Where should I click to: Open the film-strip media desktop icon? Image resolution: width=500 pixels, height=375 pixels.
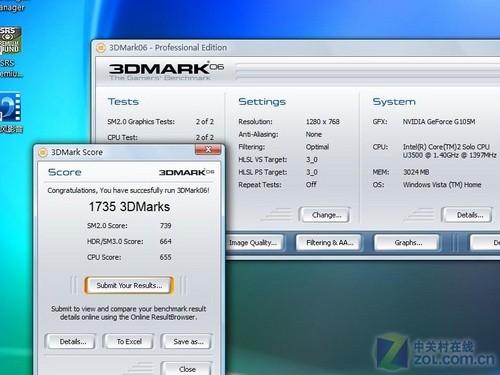pos(10,113)
